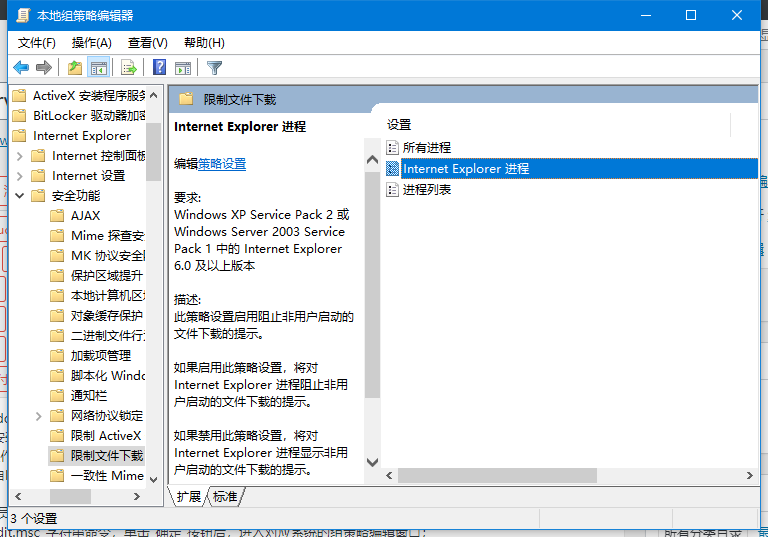Image resolution: width=768 pixels, height=537 pixels.
Task: Maximize the 本地组策略编辑器 window
Action: click(x=691, y=15)
